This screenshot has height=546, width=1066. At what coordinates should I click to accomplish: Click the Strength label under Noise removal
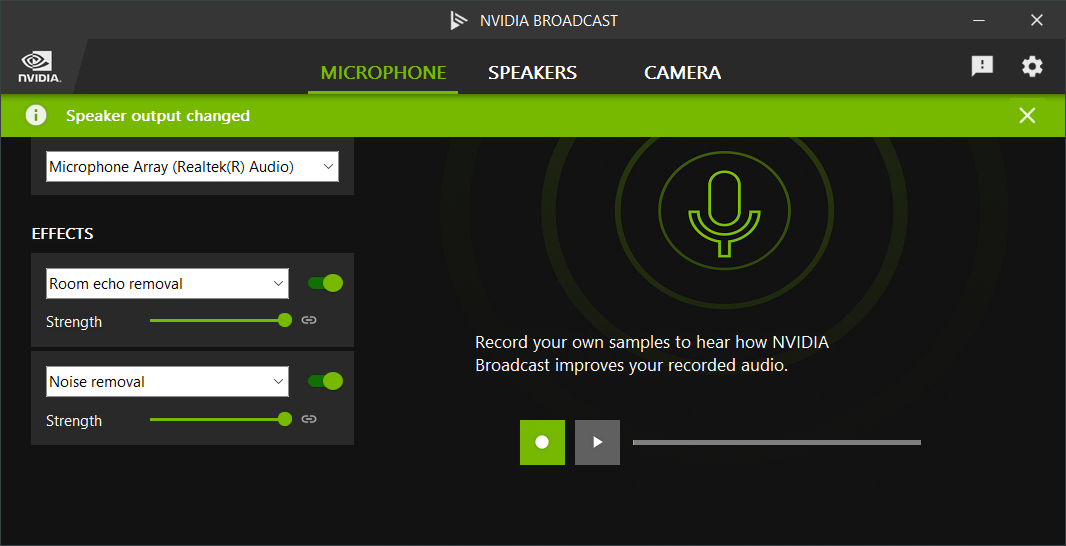coord(74,421)
